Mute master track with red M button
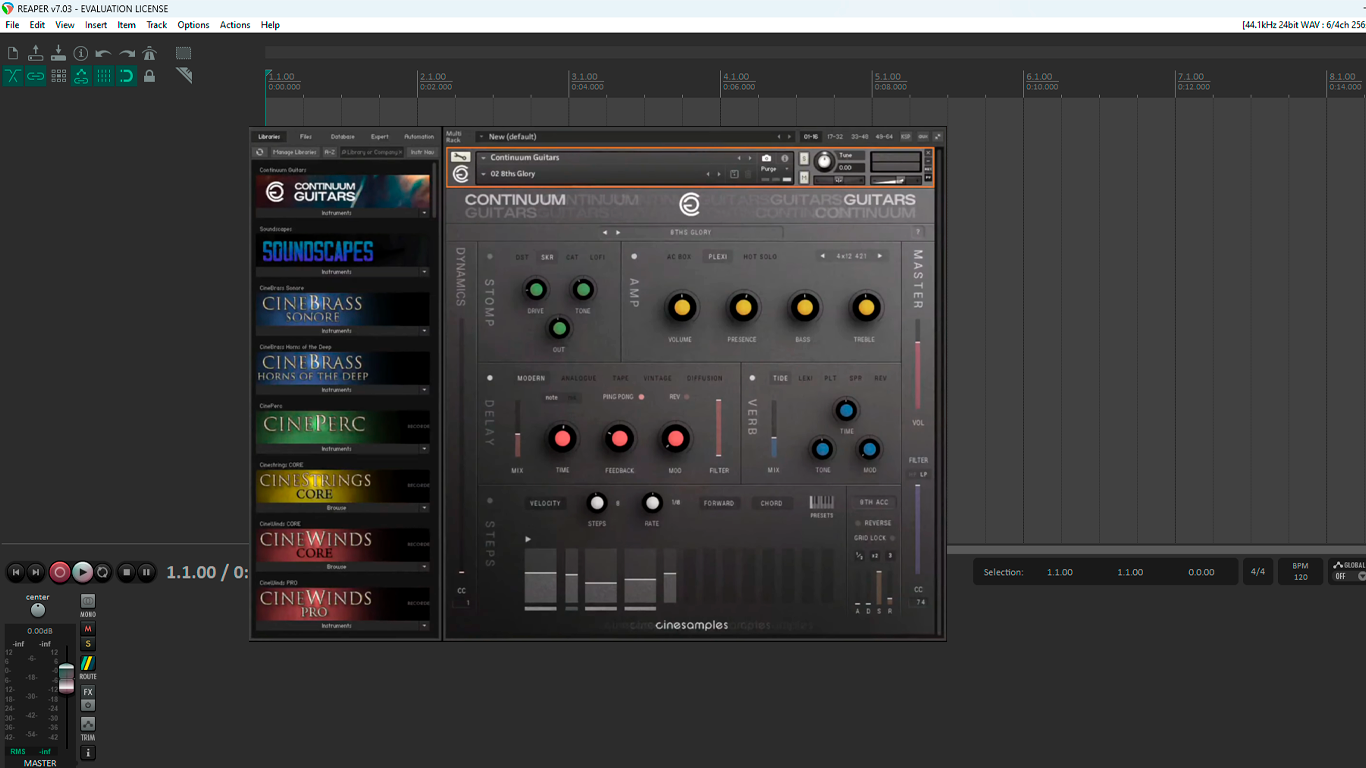This screenshot has height=768, width=1366. (x=88, y=629)
